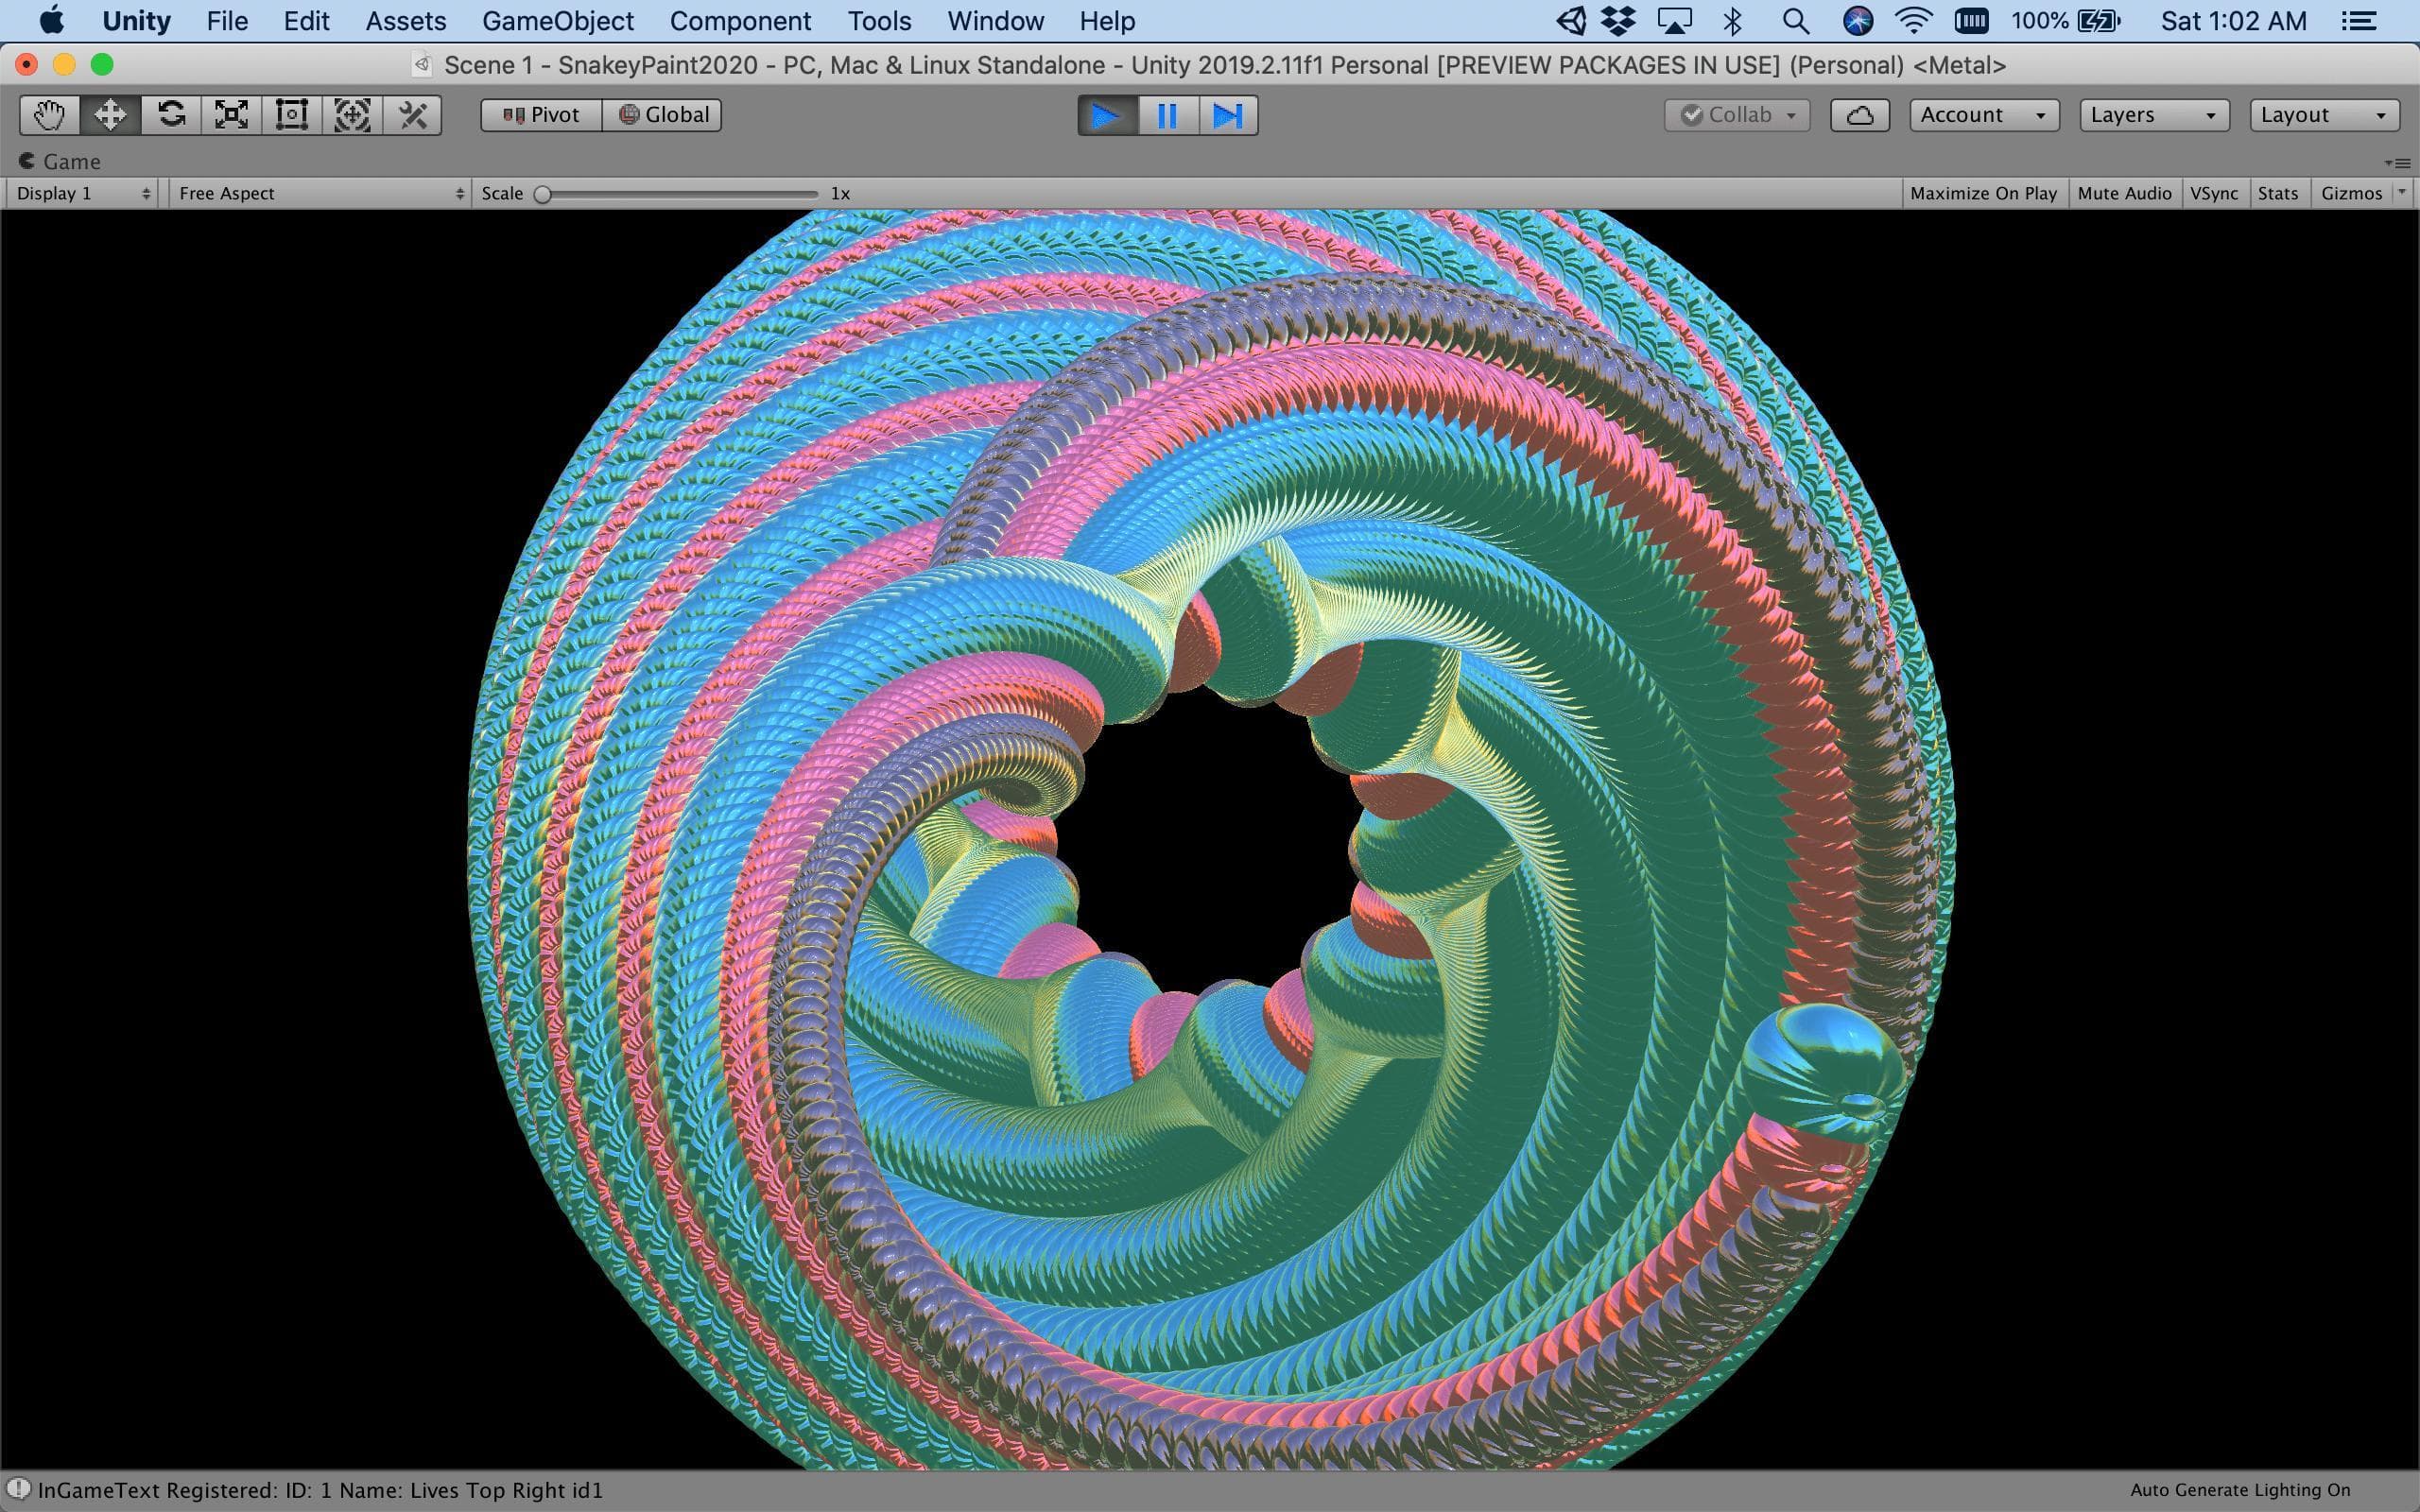
Task: Click the InGameText Registered log message
Action: click(x=320, y=1490)
